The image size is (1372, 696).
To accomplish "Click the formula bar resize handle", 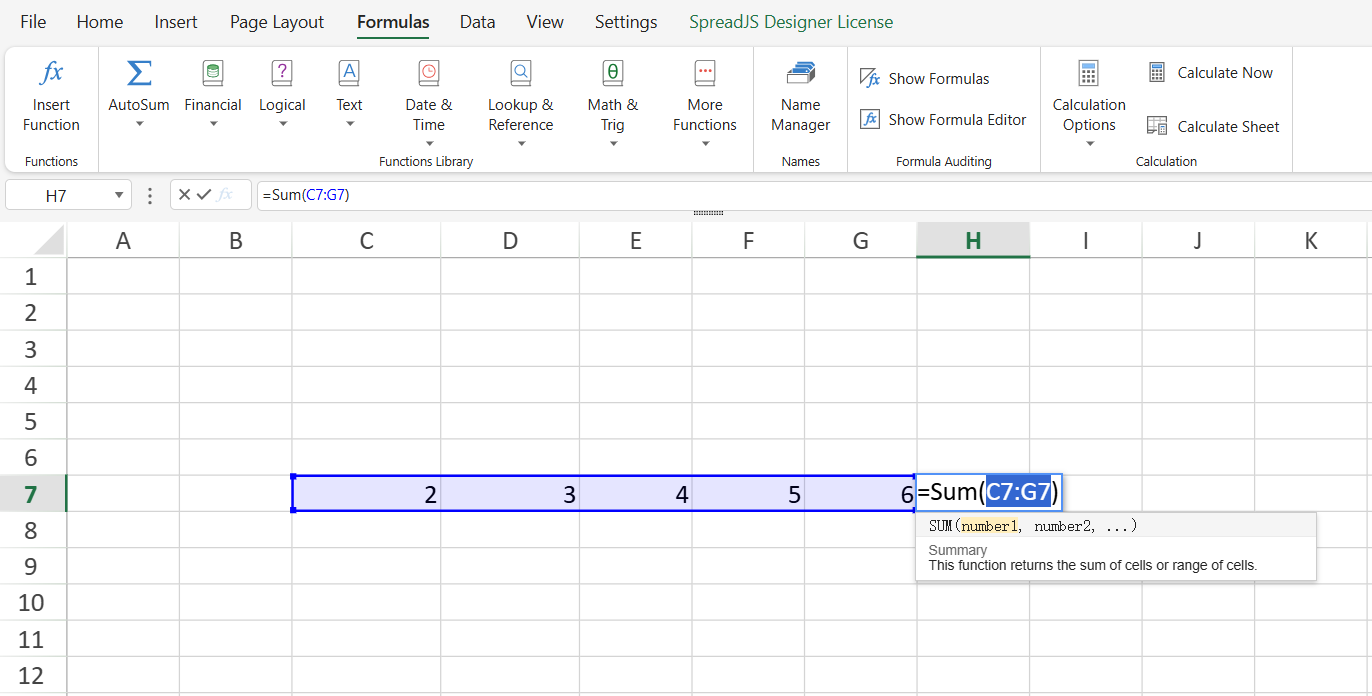I will (708, 213).
